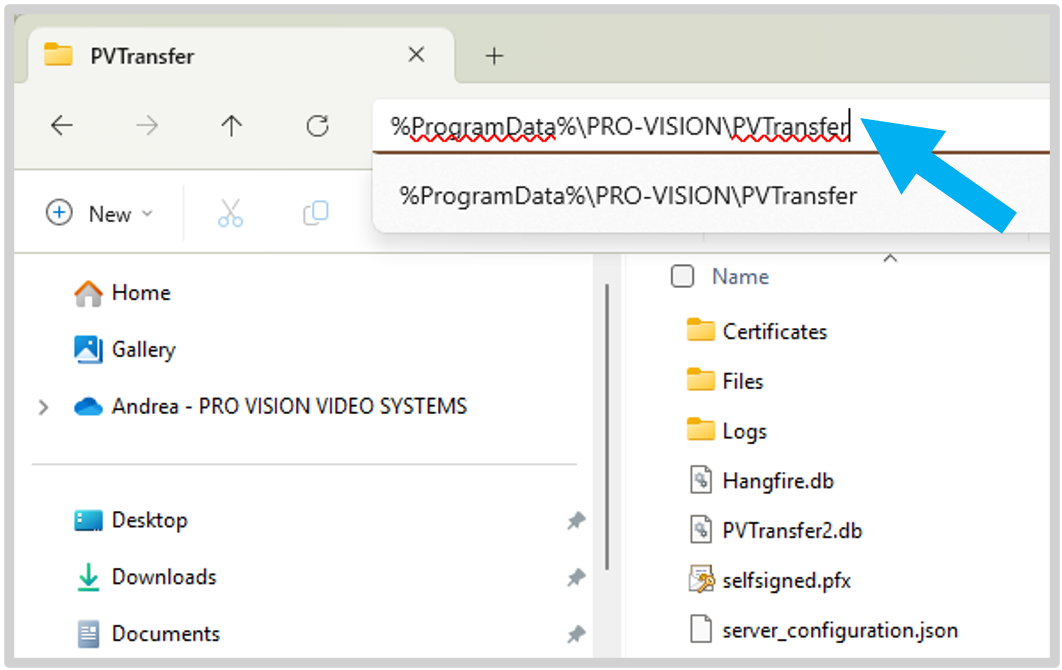Image resolution: width=1062 pixels, height=670 pixels.
Task: Close the PVTransfer tab
Action: point(417,54)
